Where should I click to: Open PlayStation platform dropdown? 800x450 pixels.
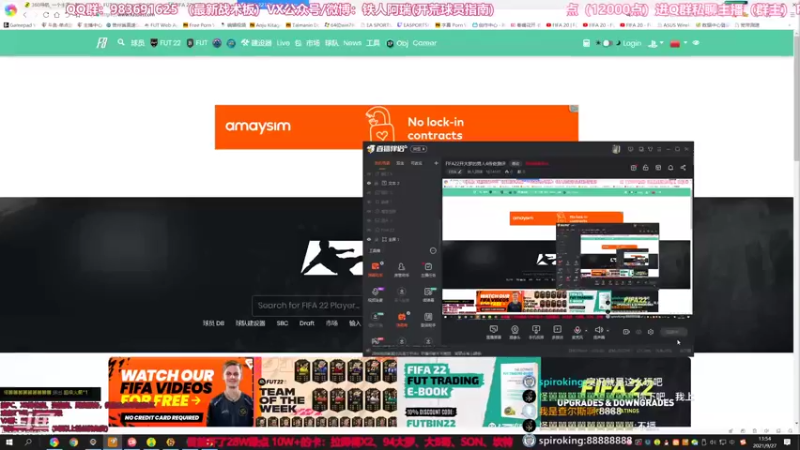(656, 43)
